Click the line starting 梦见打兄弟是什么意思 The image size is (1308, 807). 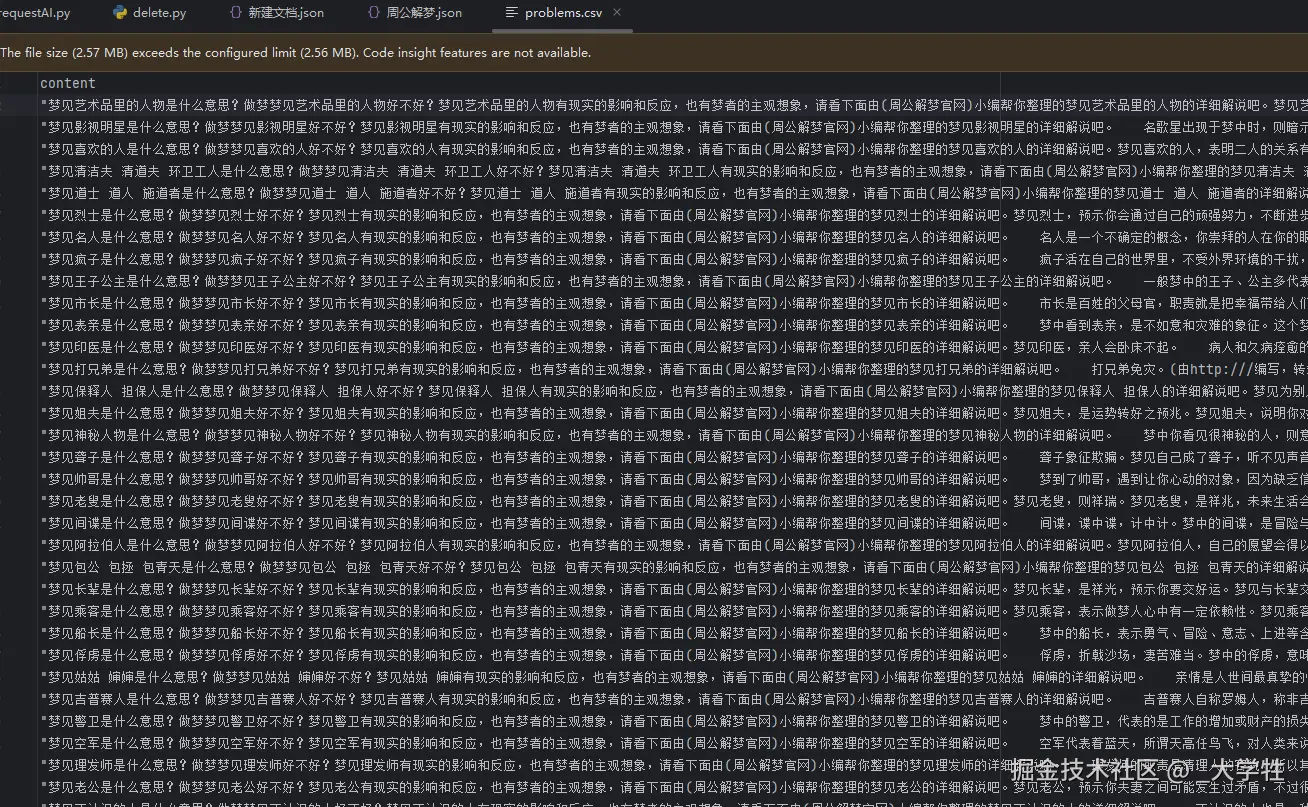674,369
